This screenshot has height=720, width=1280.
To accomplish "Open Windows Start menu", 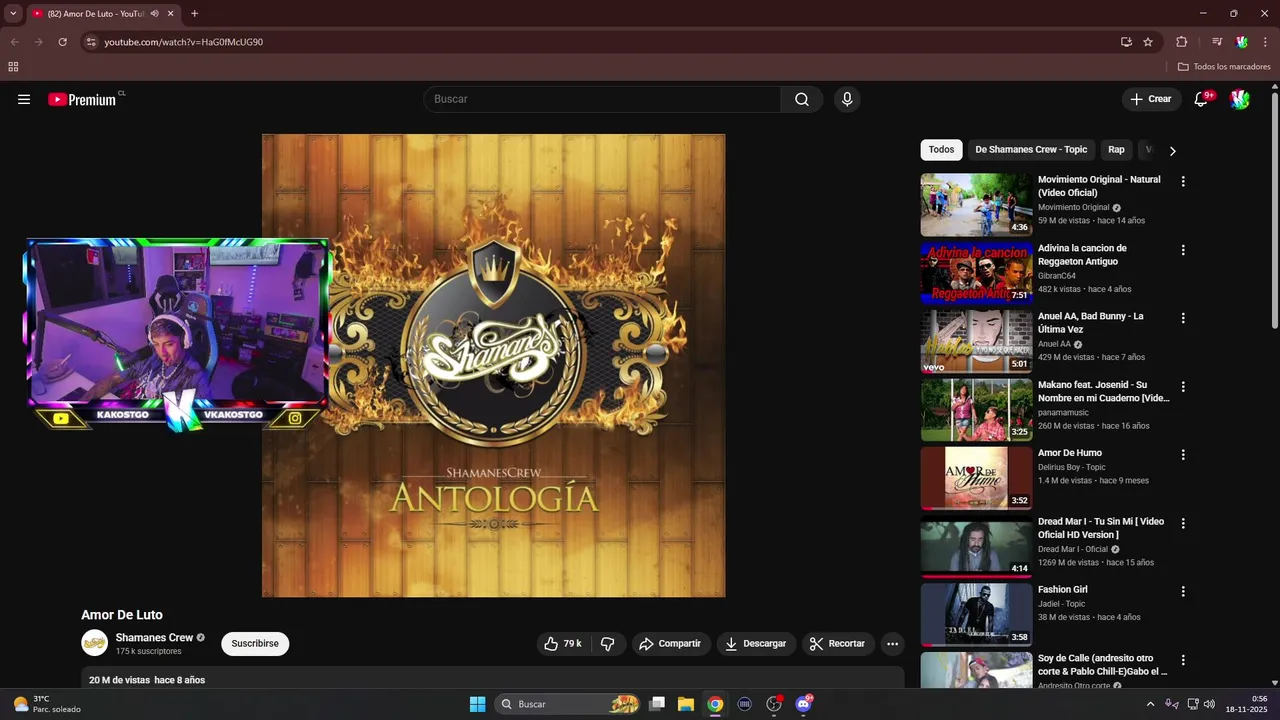I will tap(478, 704).
